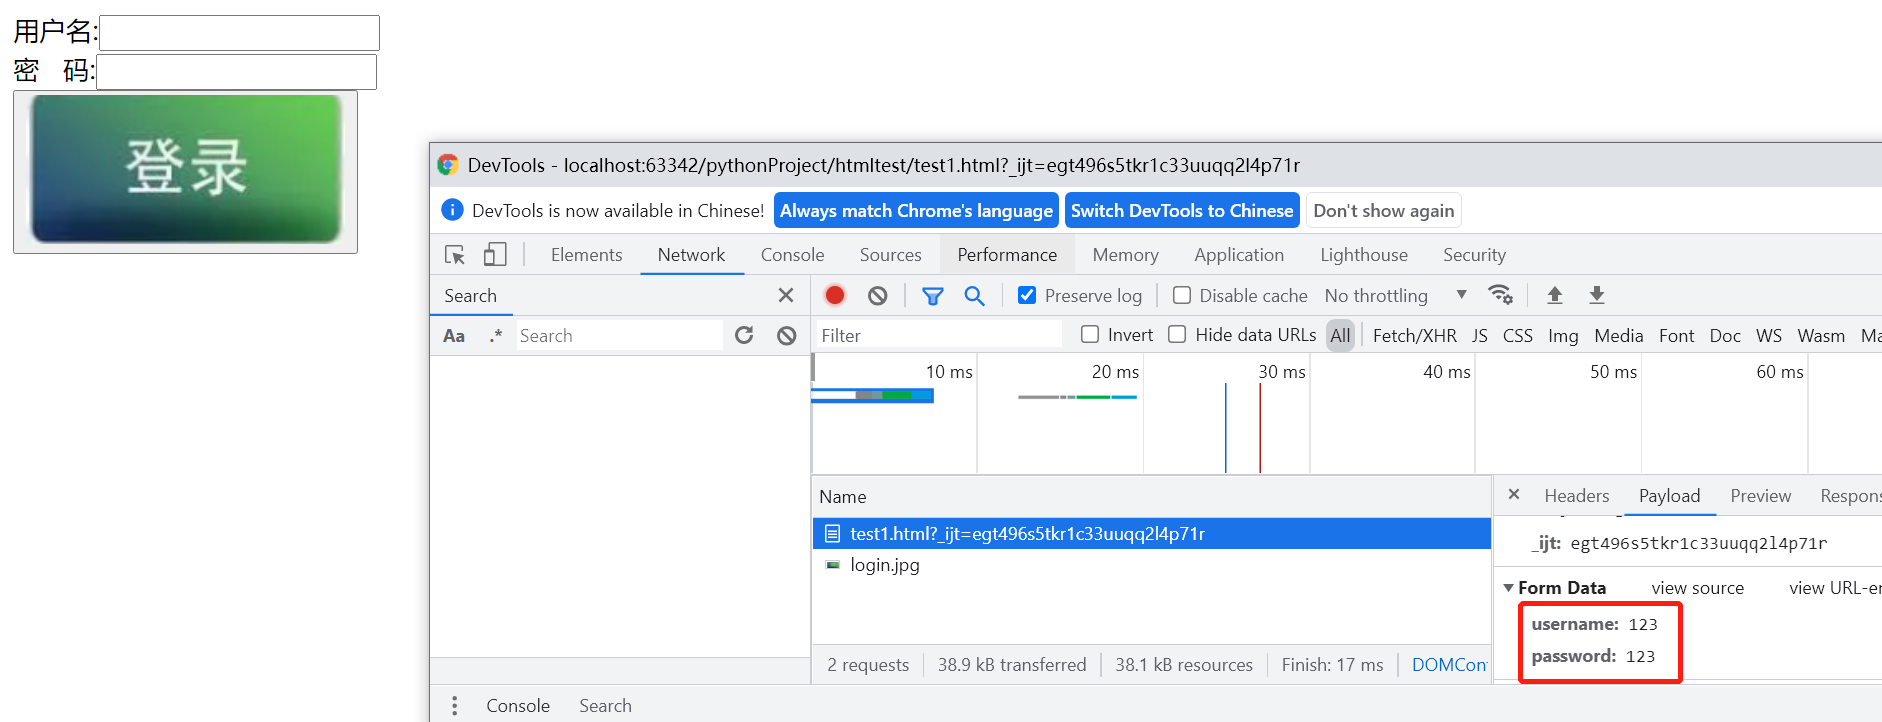Check the Hide data URLs checkbox
This screenshot has width=1882, height=722.
click(1178, 334)
